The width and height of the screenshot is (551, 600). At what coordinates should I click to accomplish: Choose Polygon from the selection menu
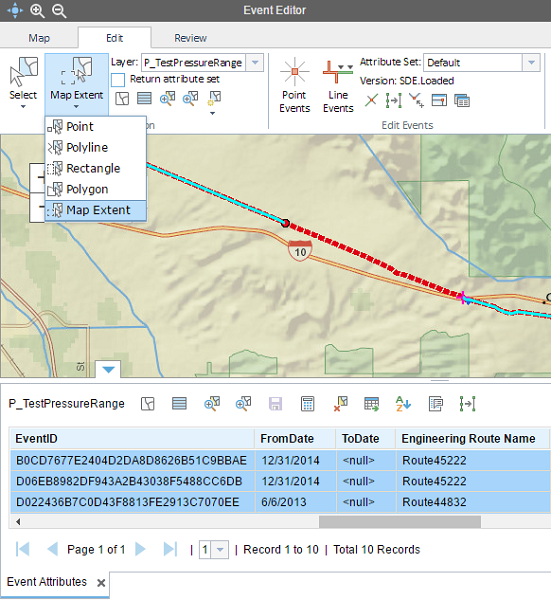(96, 189)
